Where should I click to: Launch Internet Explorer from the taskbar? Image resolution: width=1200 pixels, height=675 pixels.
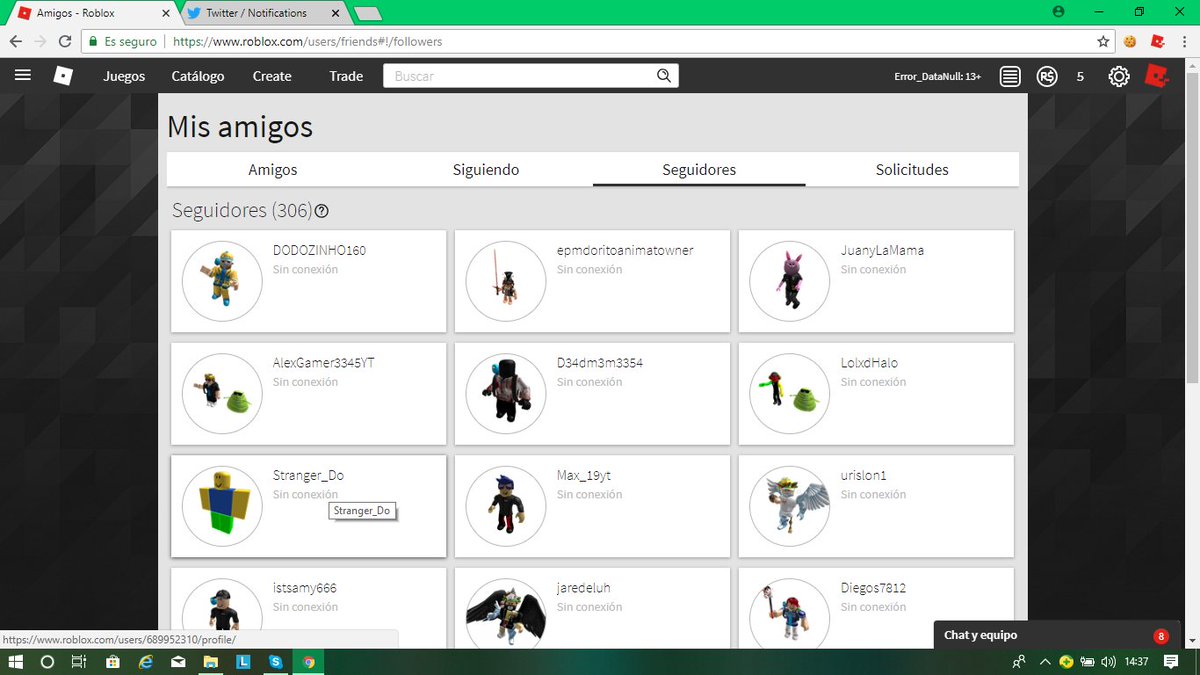[x=146, y=662]
